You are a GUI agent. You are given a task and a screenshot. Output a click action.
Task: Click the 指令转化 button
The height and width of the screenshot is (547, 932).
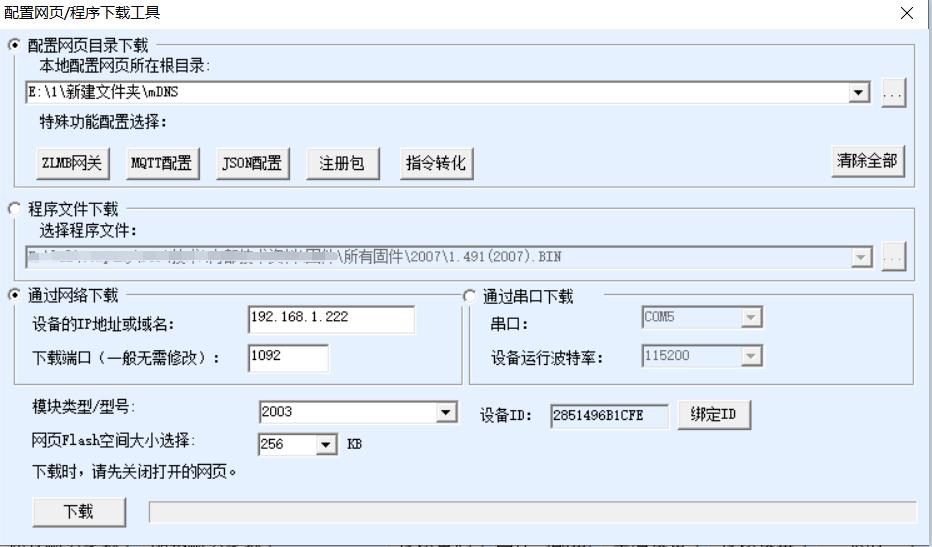coord(435,164)
